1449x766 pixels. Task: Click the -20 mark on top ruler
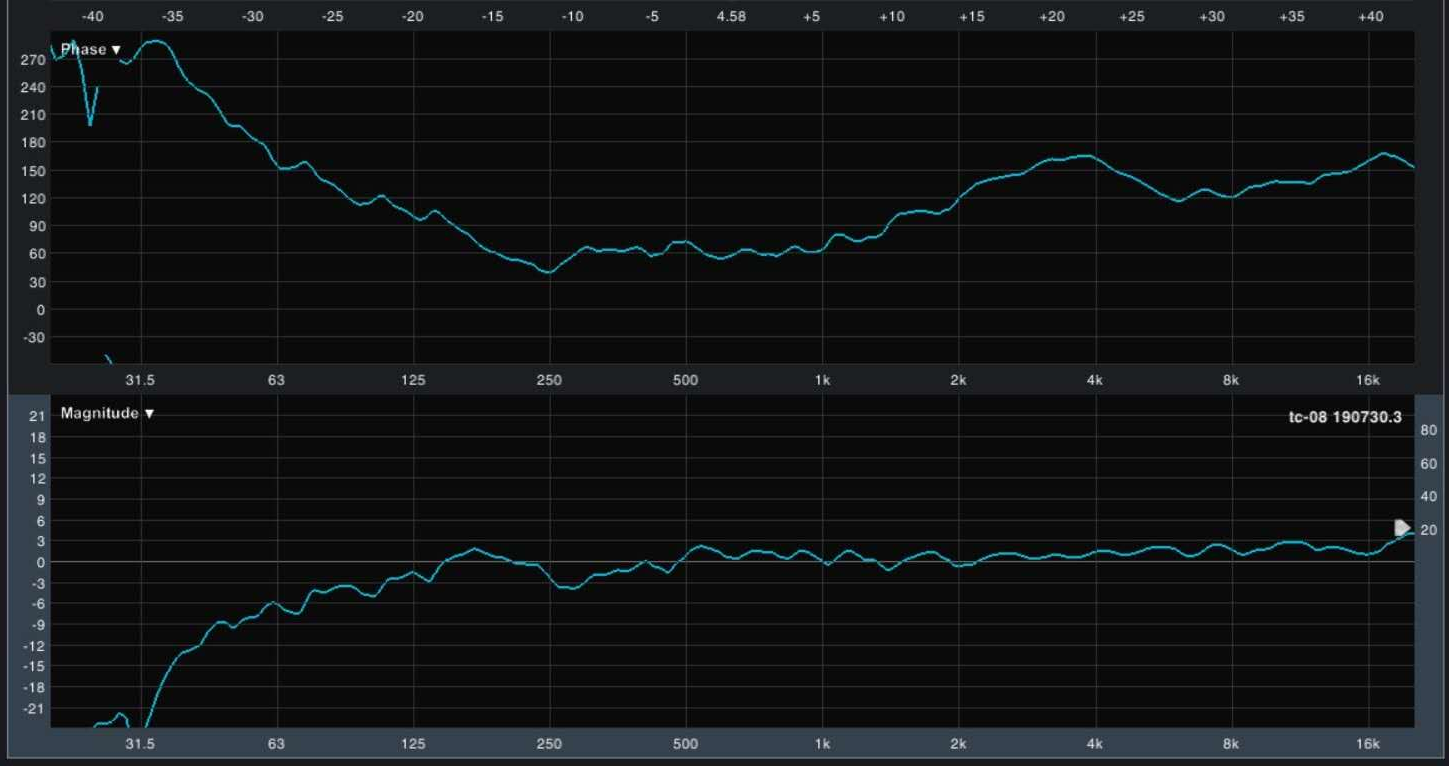412,17
